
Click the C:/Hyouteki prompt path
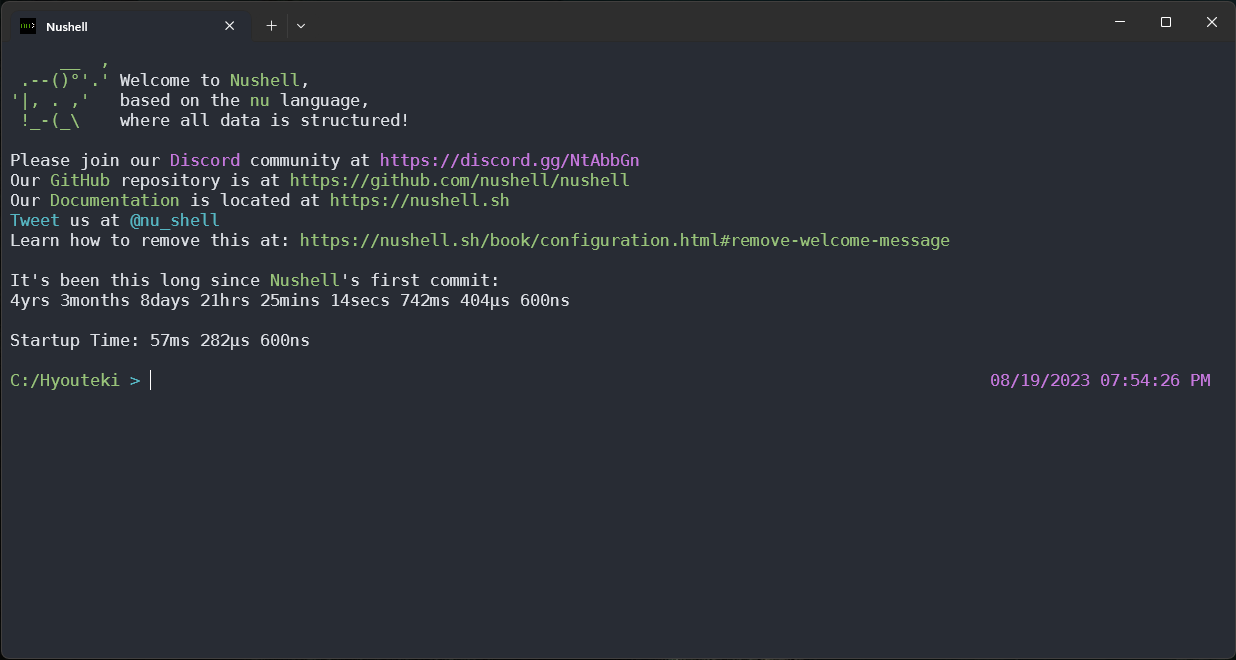point(66,380)
